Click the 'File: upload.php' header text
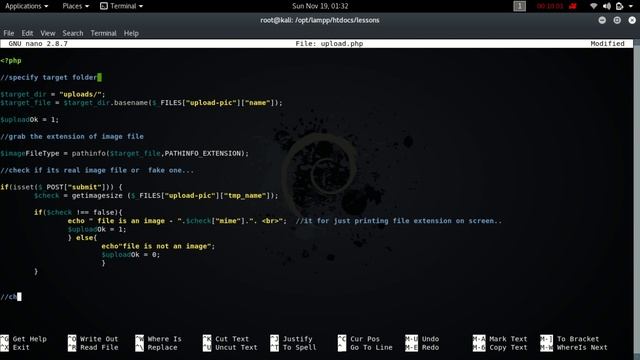The image size is (640, 360). coord(329,44)
